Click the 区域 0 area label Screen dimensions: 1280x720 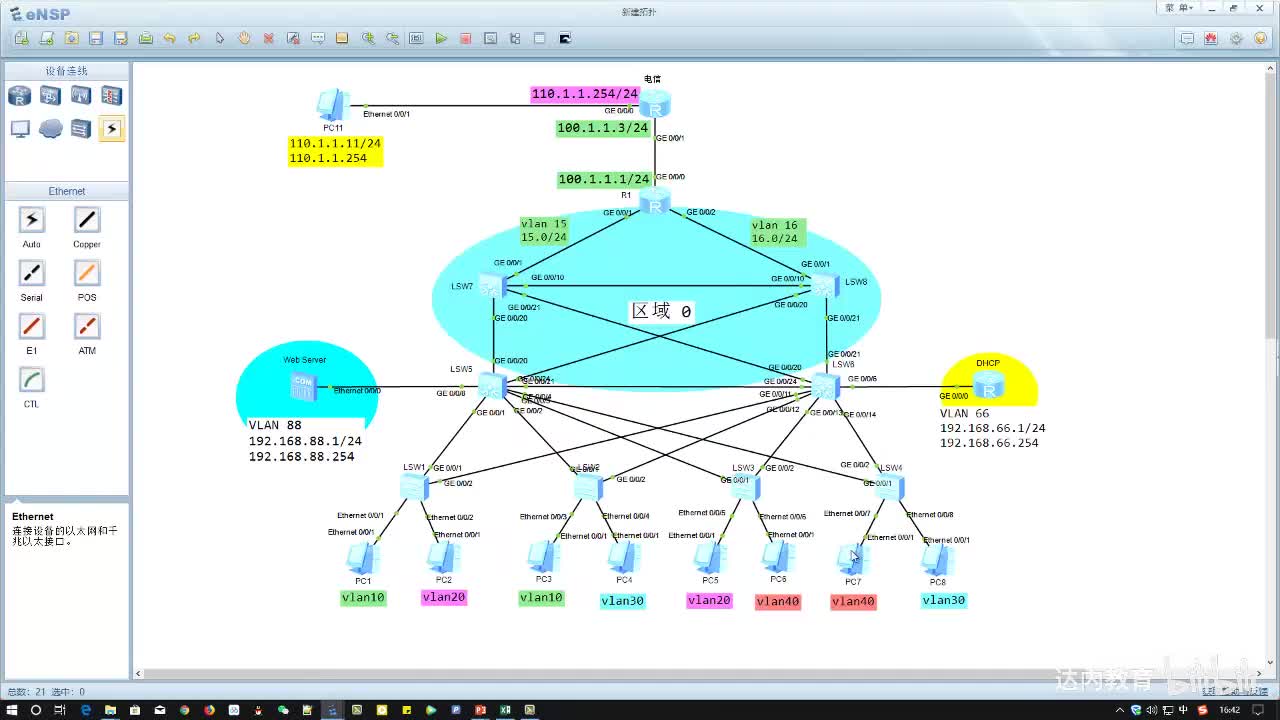(x=661, y=311)
